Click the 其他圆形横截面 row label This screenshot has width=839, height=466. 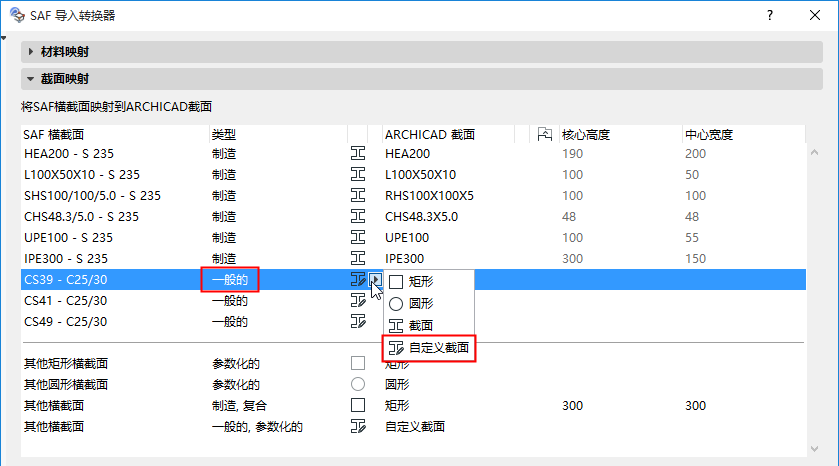tap(66, 384)
